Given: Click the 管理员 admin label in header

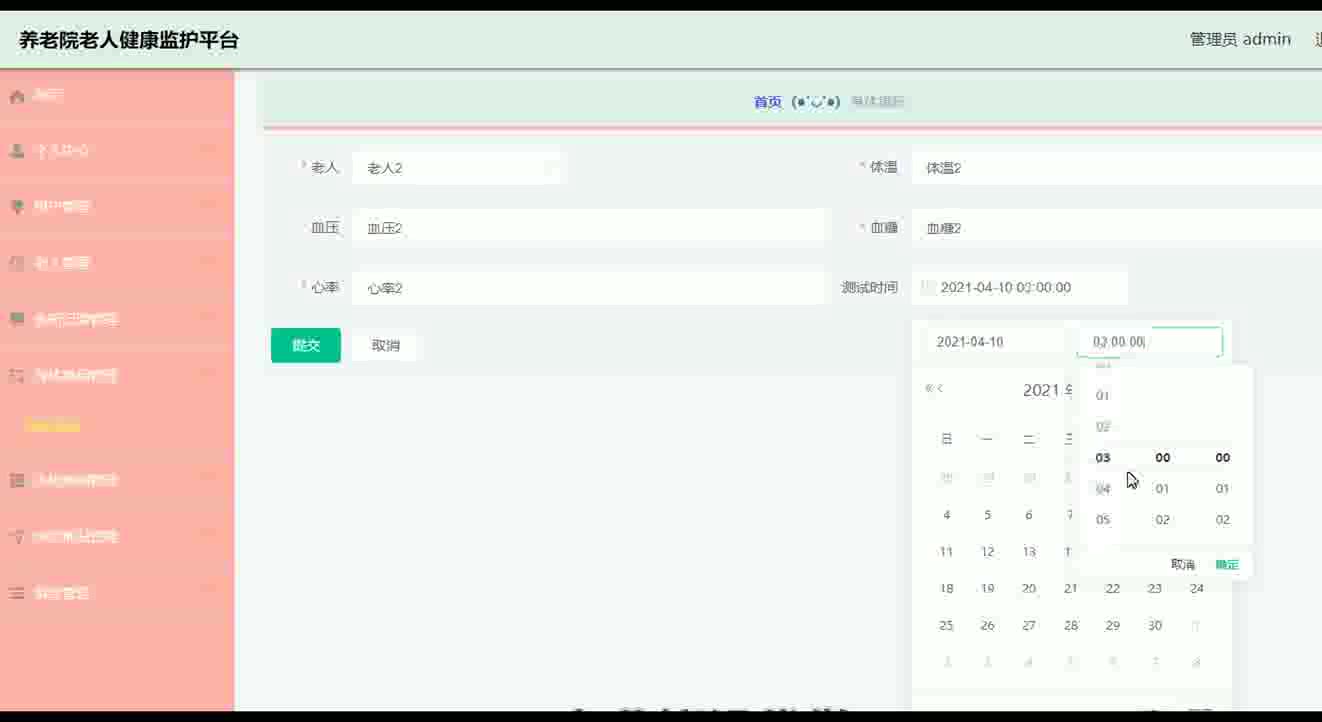Looking at the screenshot, I should pos(1240,39).
